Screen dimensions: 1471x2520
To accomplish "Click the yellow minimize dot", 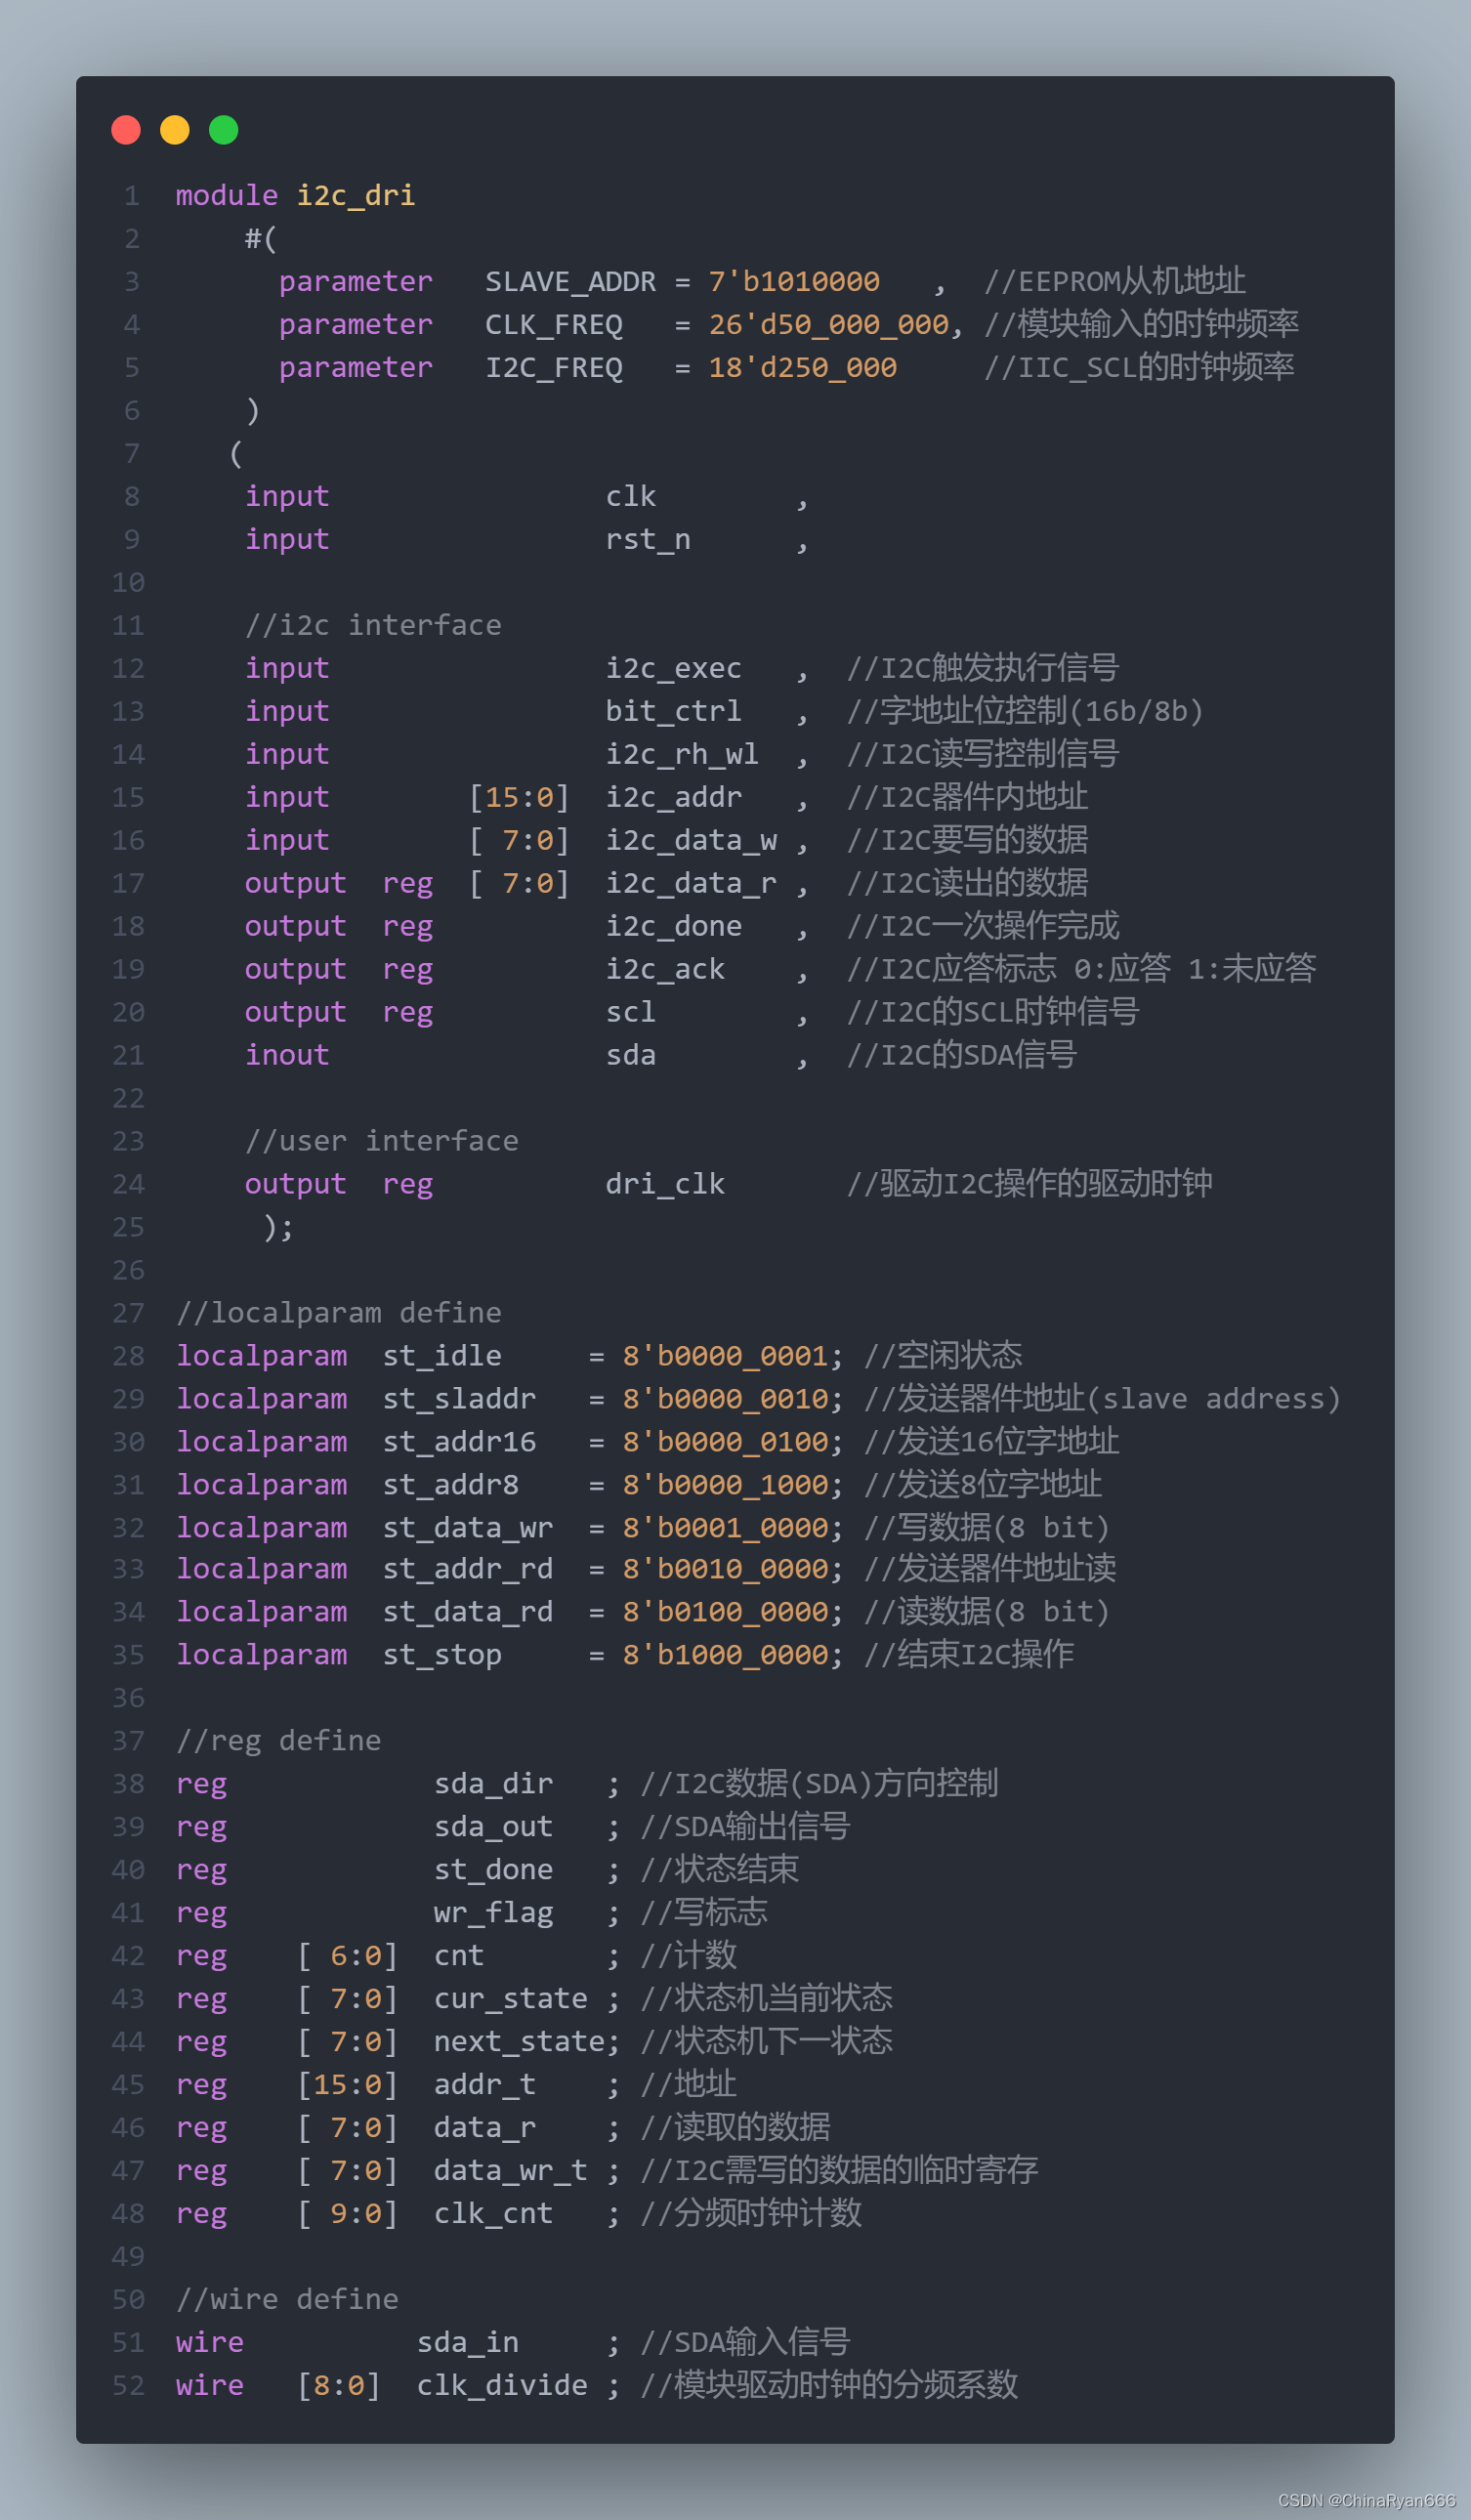I will click(175, 130).
